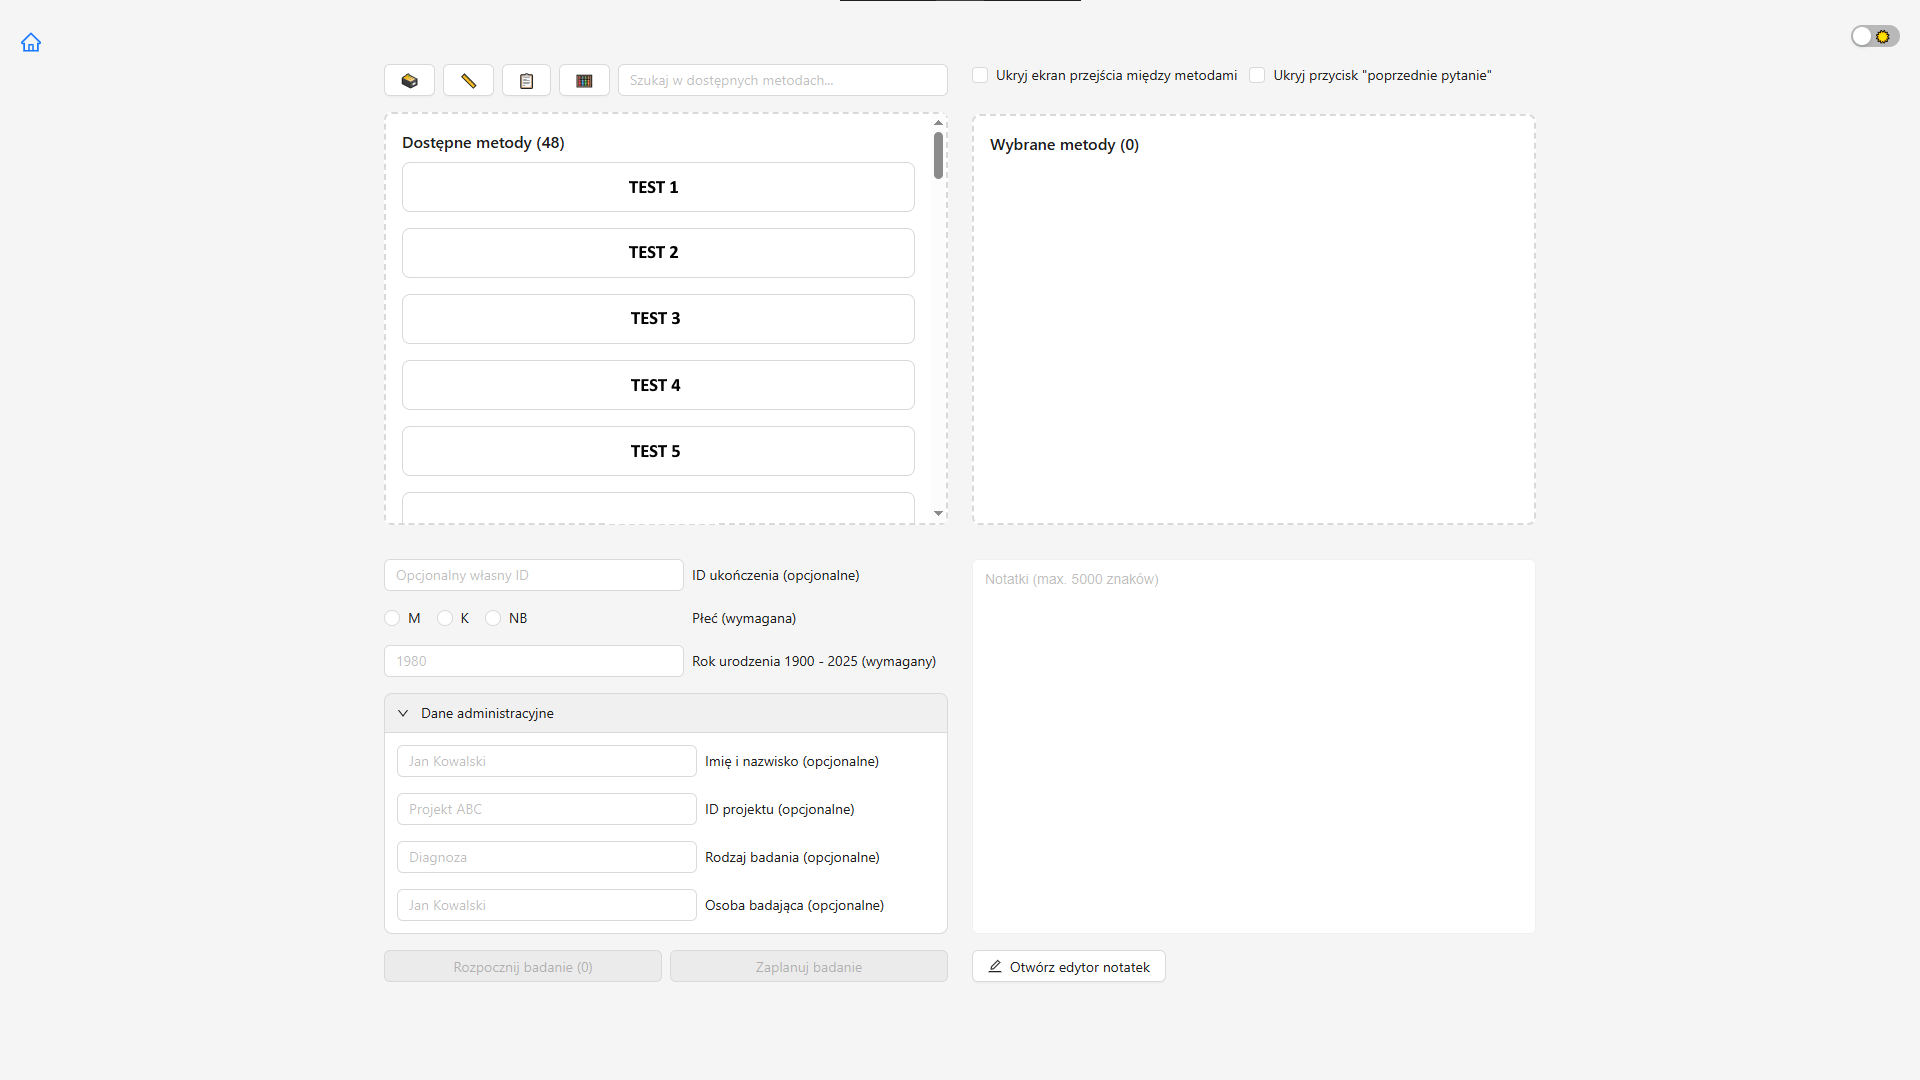
Task: Go to the home page icon
Action: [x=31, y=42]
